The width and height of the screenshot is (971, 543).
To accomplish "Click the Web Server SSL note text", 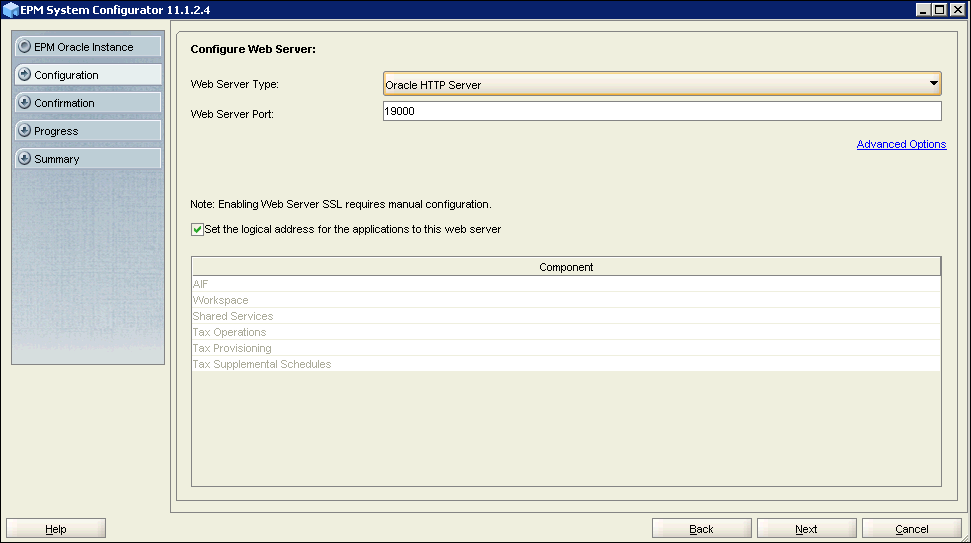I will [341, 204].
